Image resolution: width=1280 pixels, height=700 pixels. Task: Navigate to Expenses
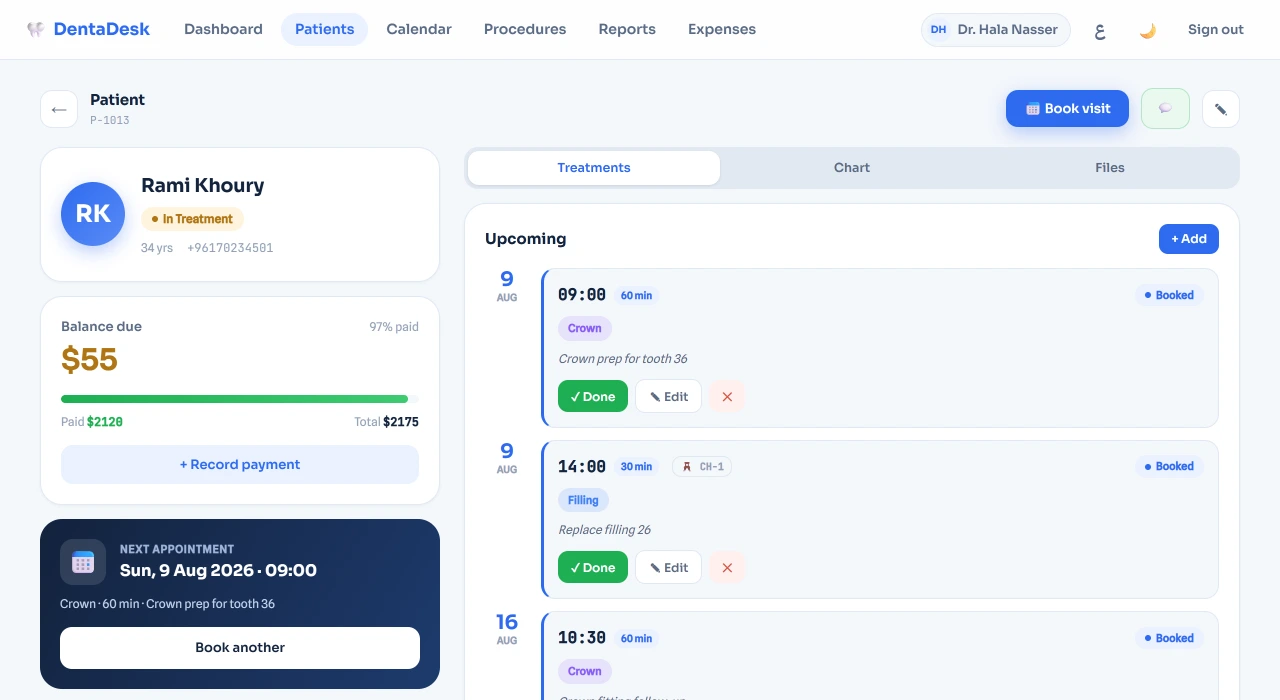[722, 29]
